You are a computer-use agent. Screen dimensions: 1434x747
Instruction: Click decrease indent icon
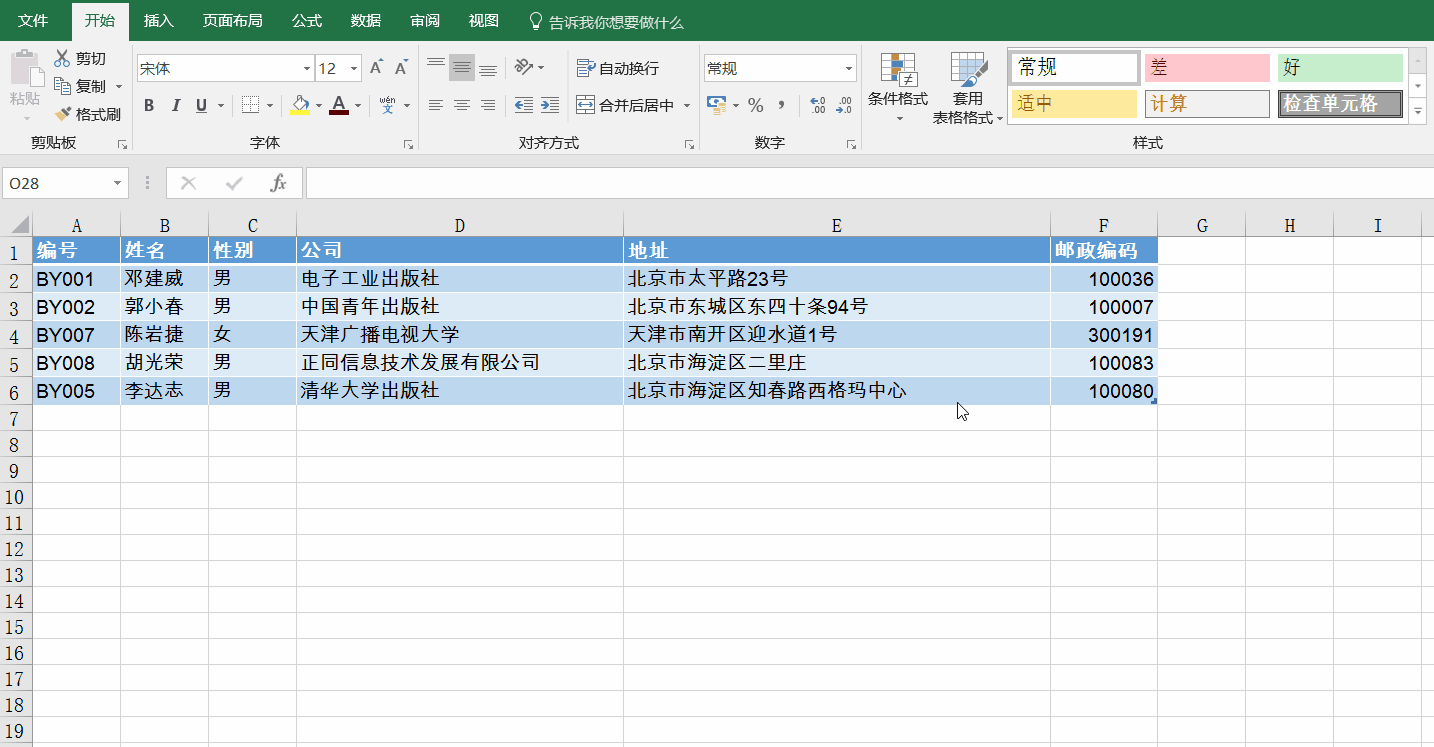pos(524,105)
